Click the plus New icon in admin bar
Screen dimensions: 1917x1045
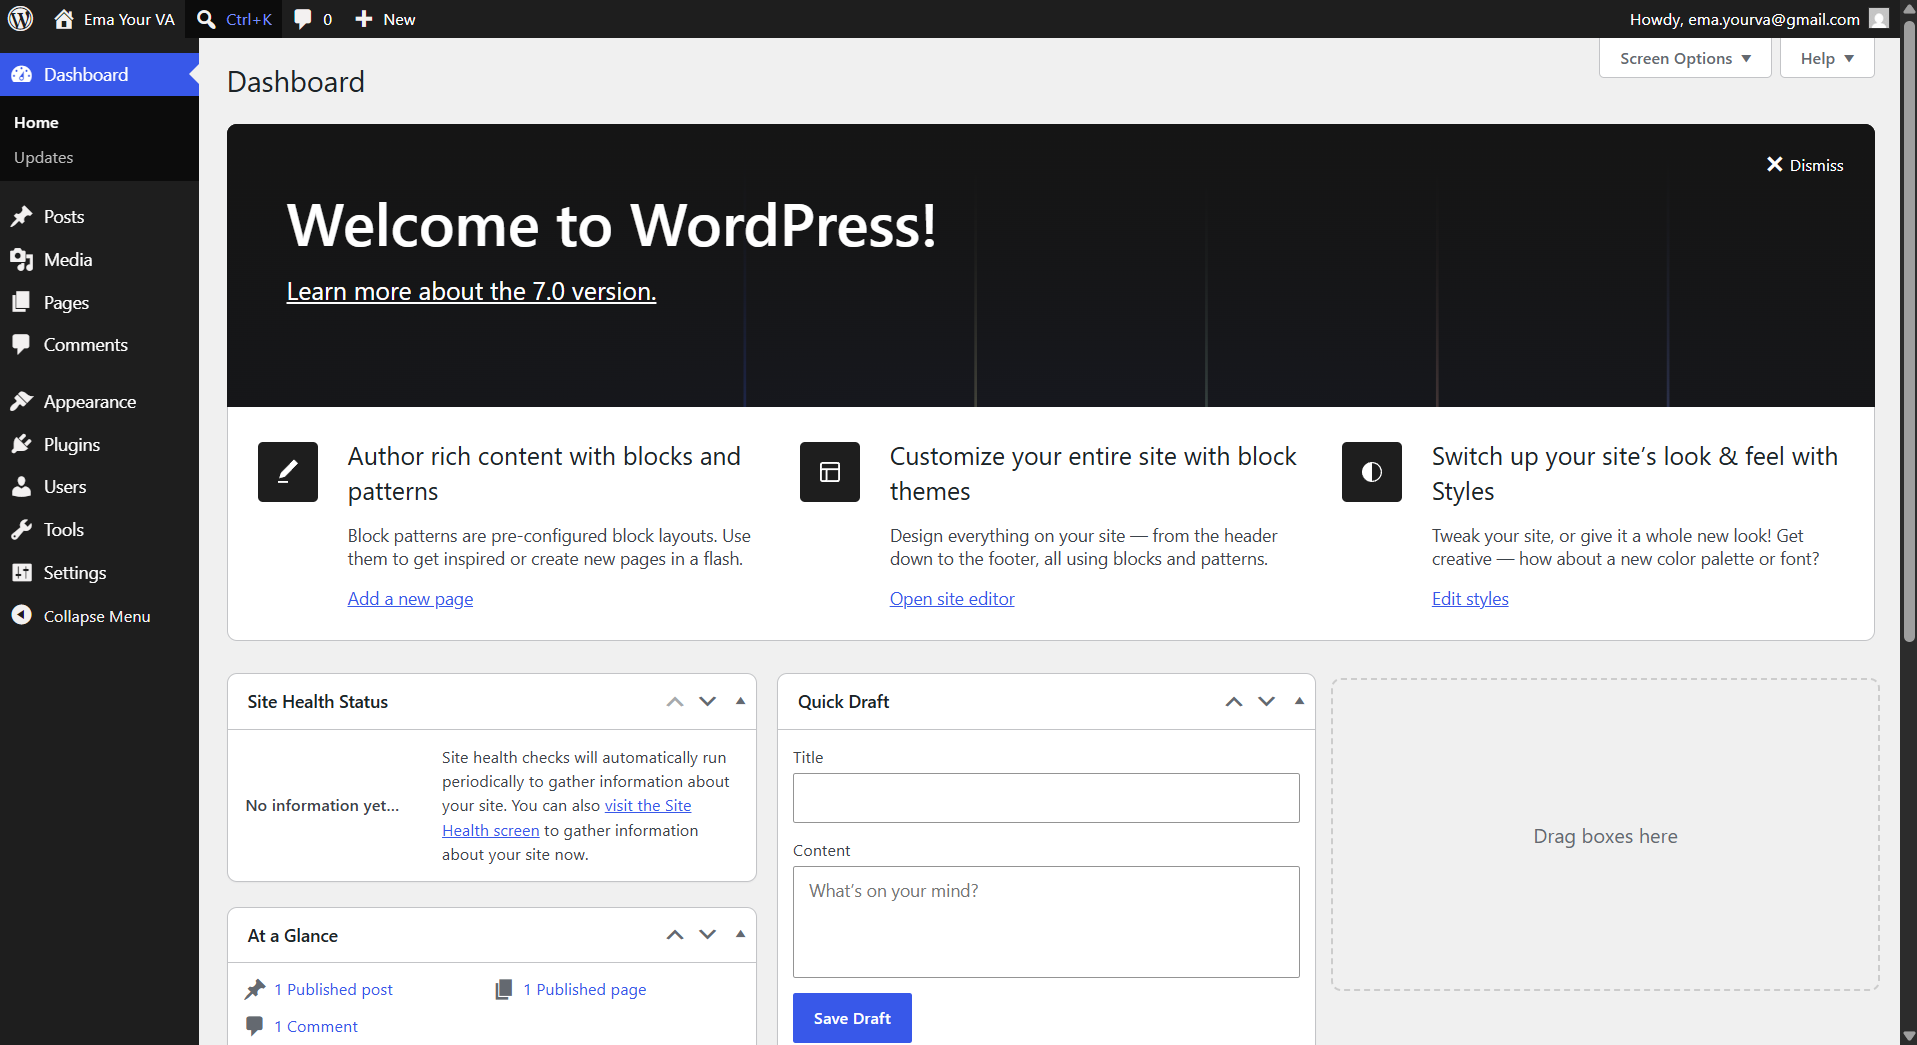click(364, 19)
